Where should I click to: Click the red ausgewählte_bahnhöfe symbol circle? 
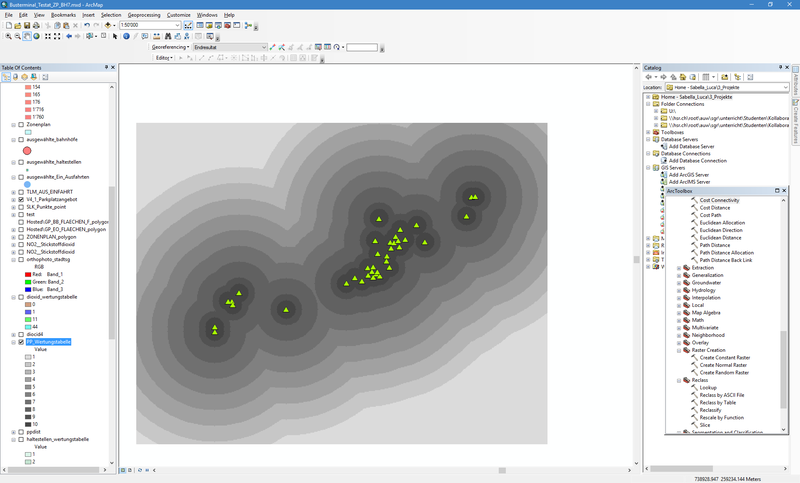(28, 150)
